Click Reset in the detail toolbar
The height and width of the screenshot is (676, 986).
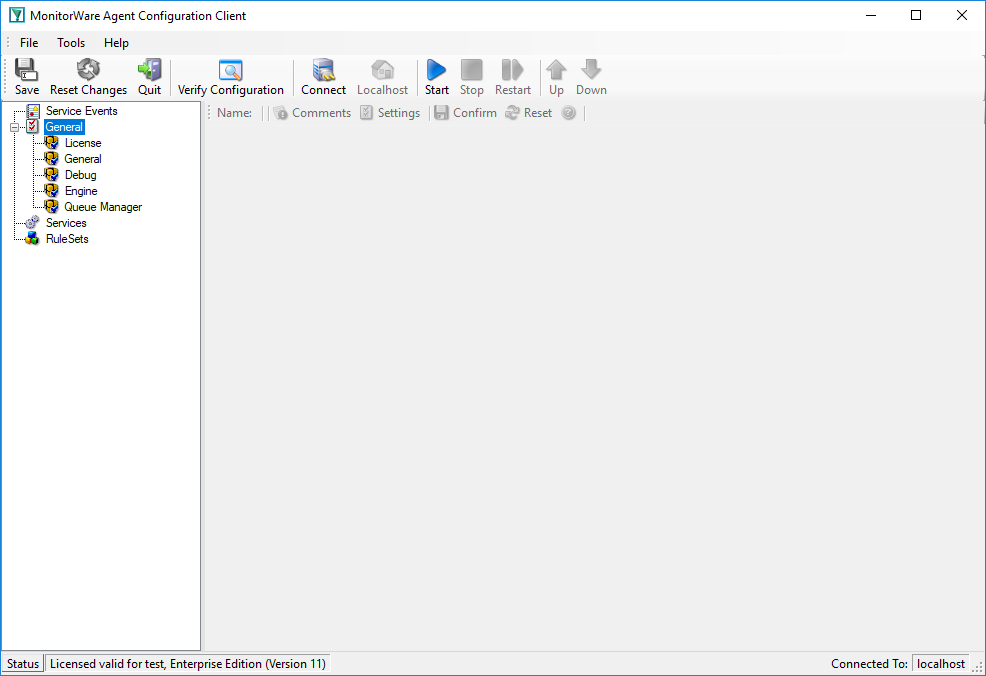coord(529,113)
